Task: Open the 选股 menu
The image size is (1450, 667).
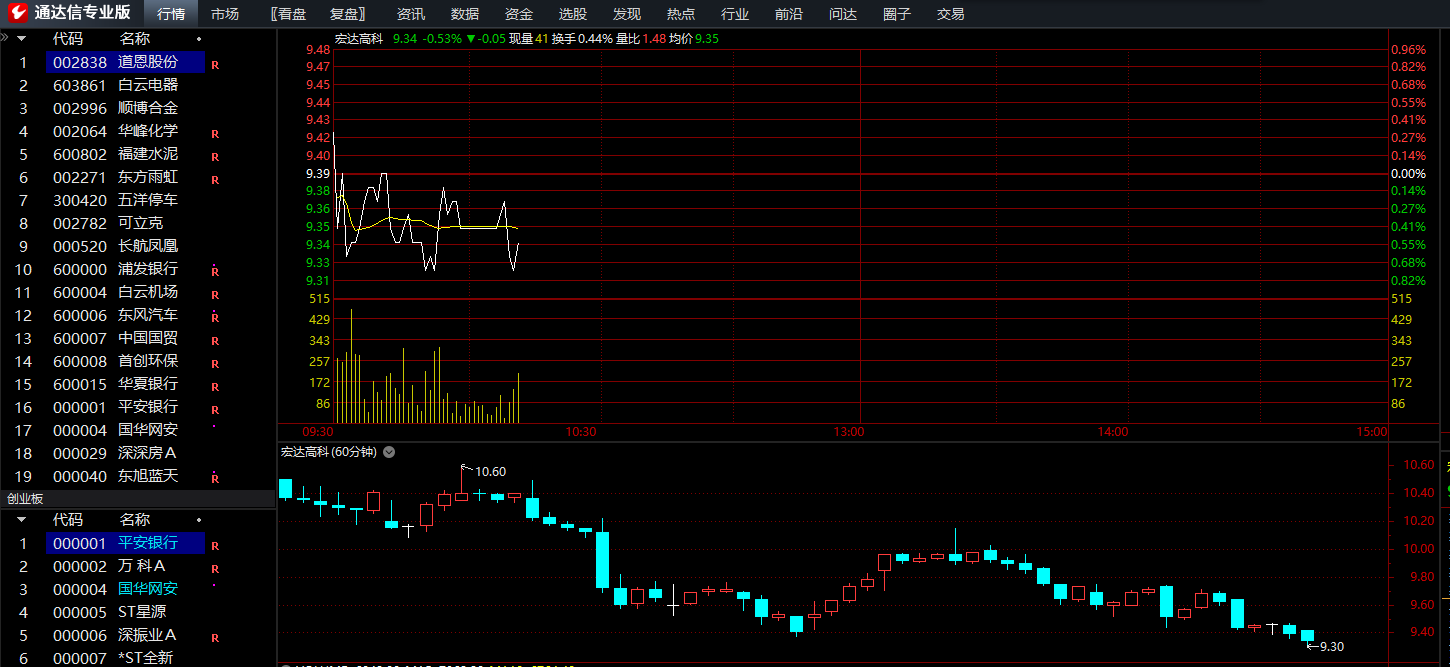Action: pos(573,14)
